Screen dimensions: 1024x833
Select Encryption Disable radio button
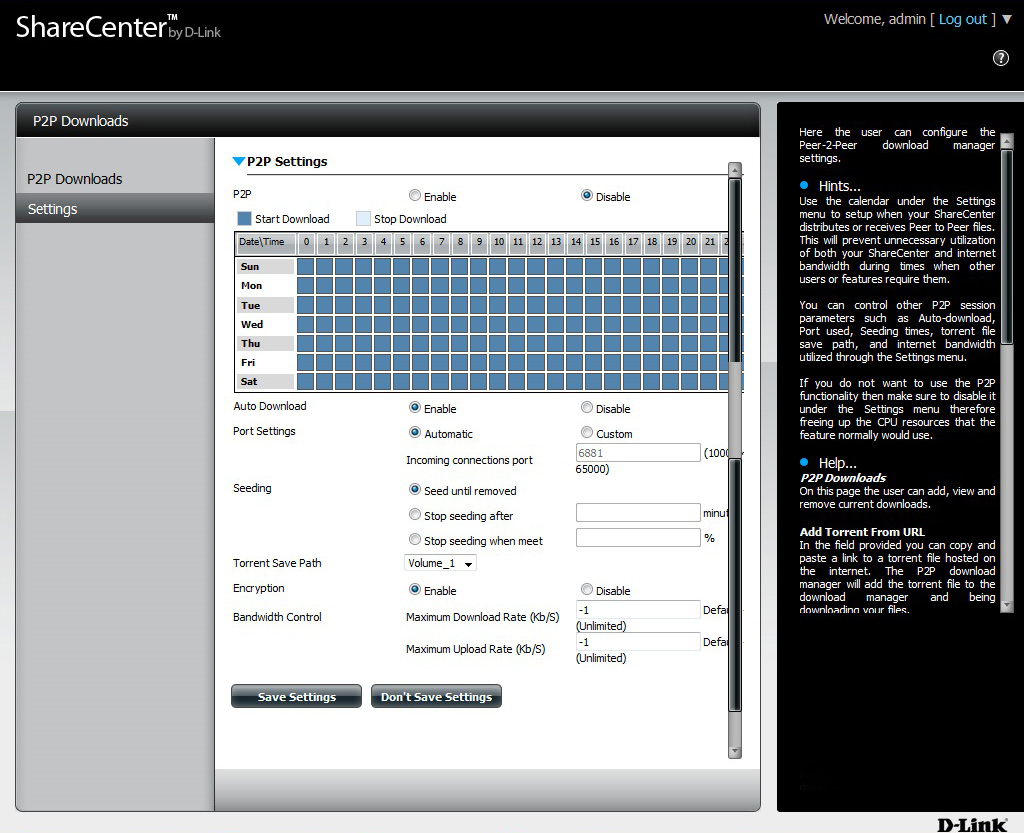(x=586, y=589)
